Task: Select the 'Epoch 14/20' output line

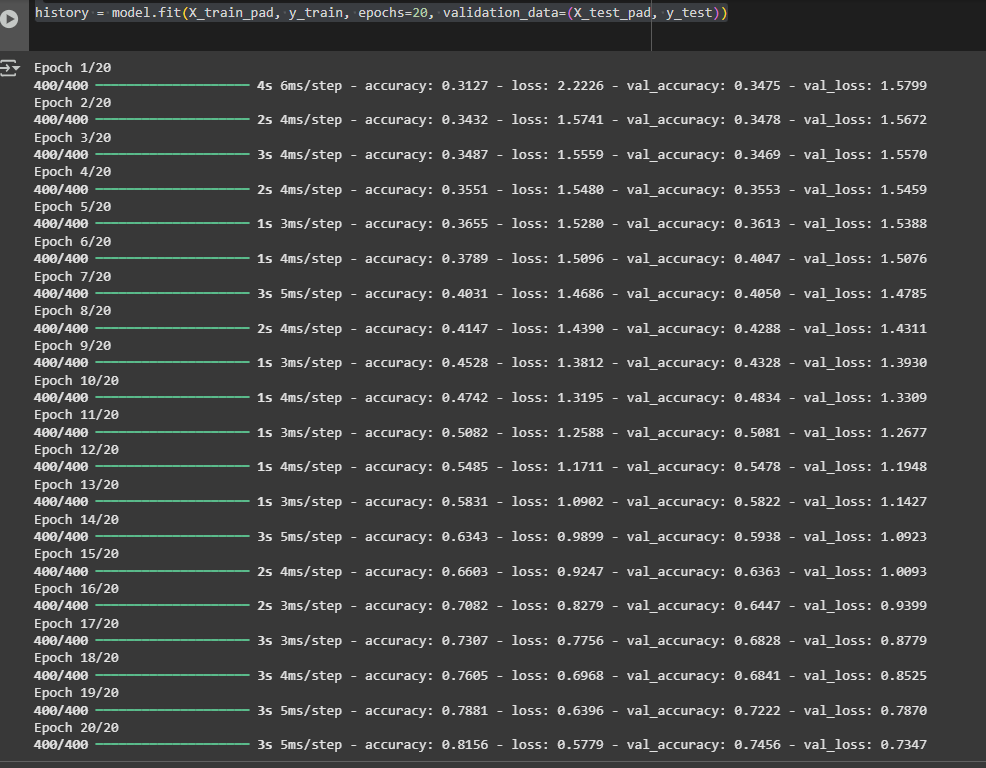Action: click(76, 520)
